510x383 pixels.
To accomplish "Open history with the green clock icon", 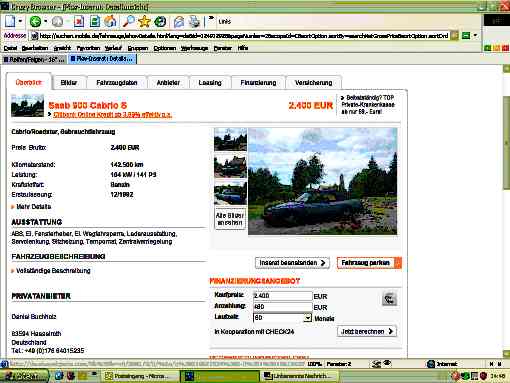I will [160, 22].
